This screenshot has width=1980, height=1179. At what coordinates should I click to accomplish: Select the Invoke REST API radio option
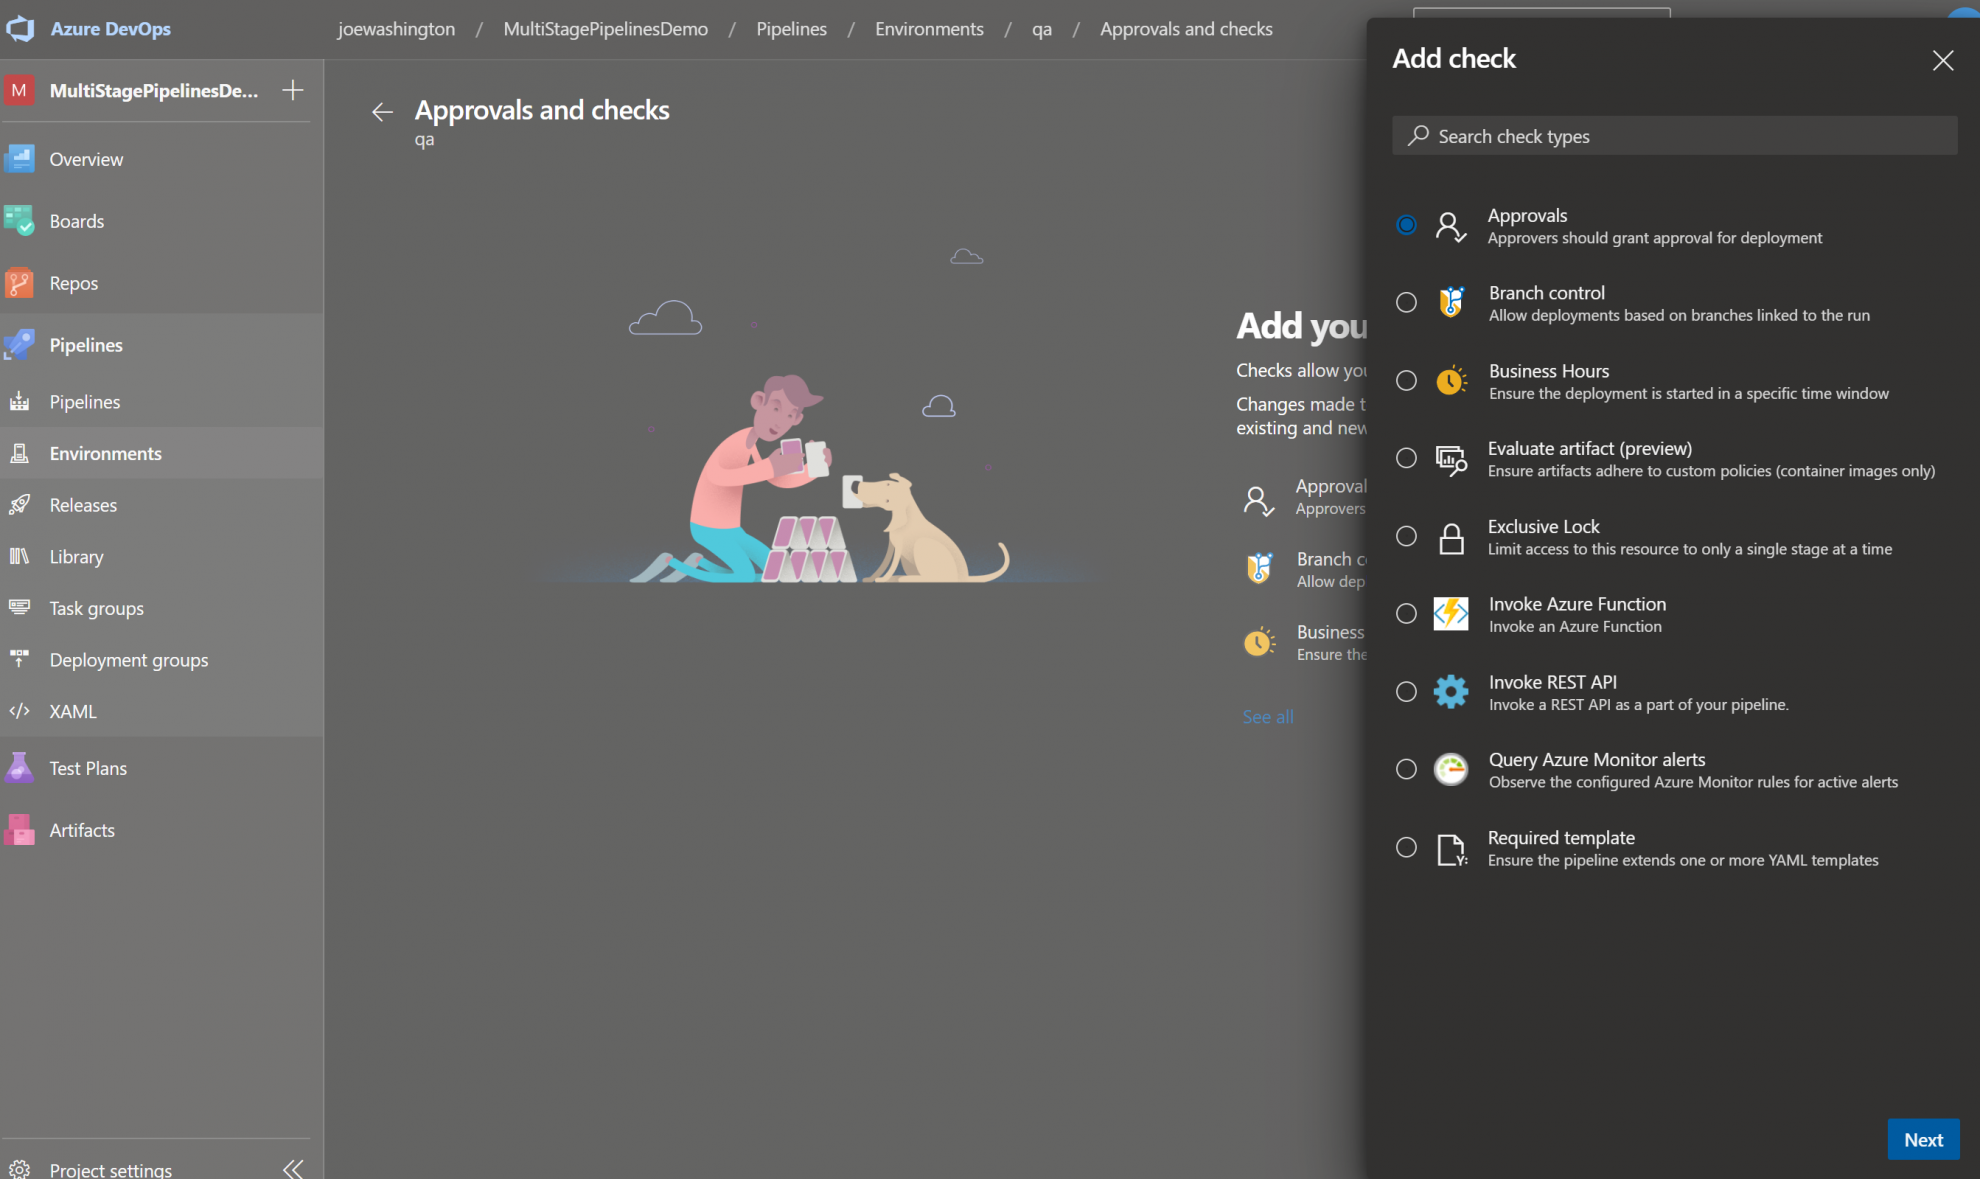coord(1406,691)
